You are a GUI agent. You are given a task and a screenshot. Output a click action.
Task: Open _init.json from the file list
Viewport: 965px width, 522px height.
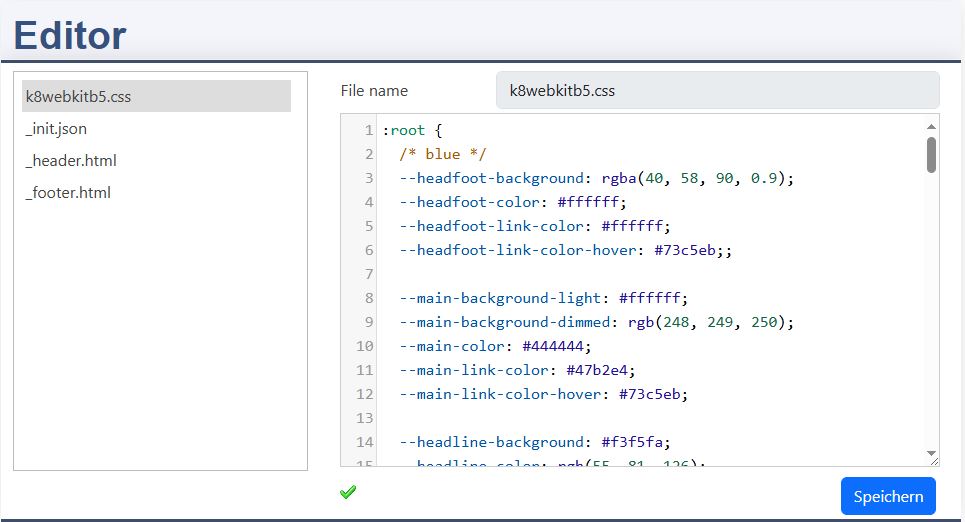coord(156,129)
